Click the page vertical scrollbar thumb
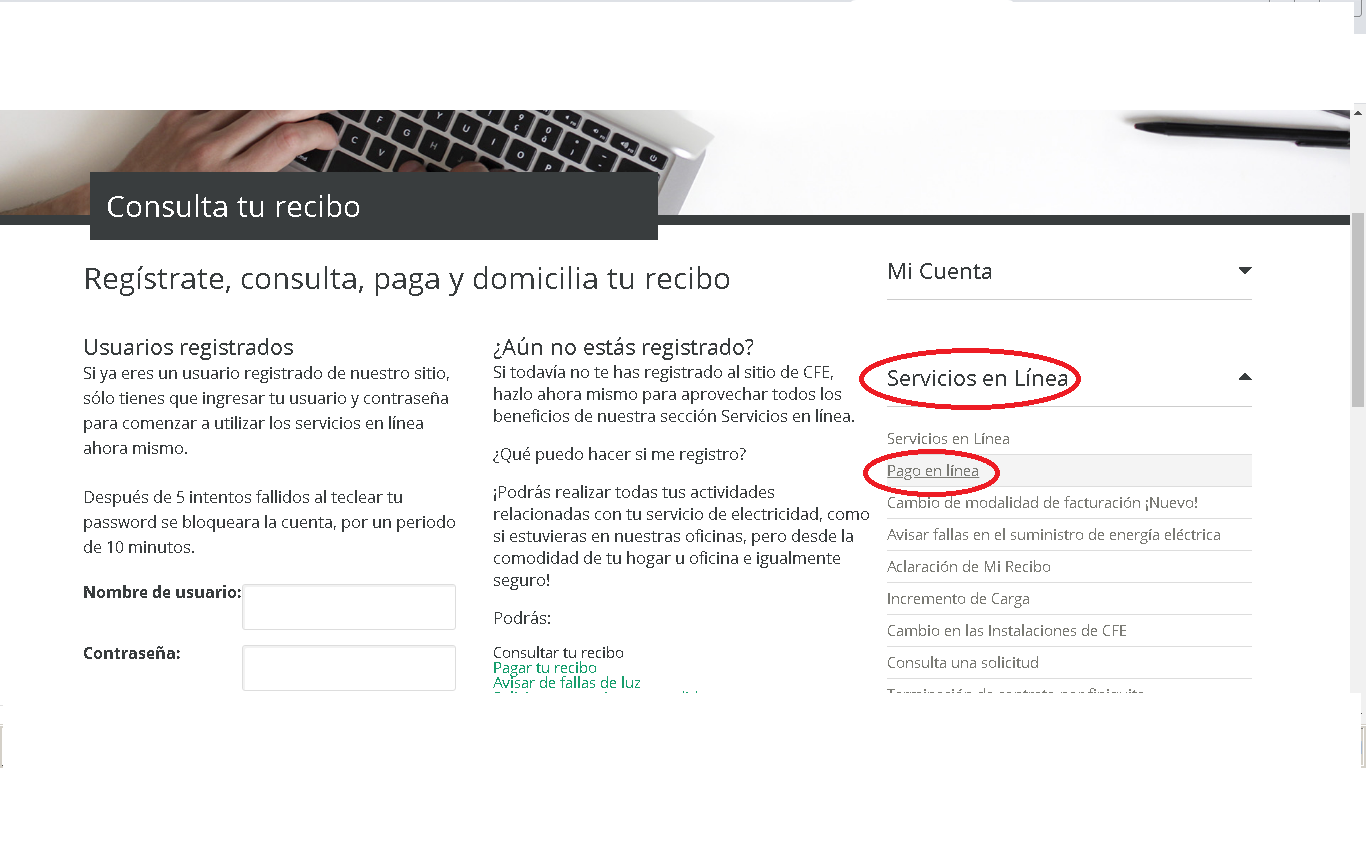The image size is (1366, 850). pos(1358,310)
